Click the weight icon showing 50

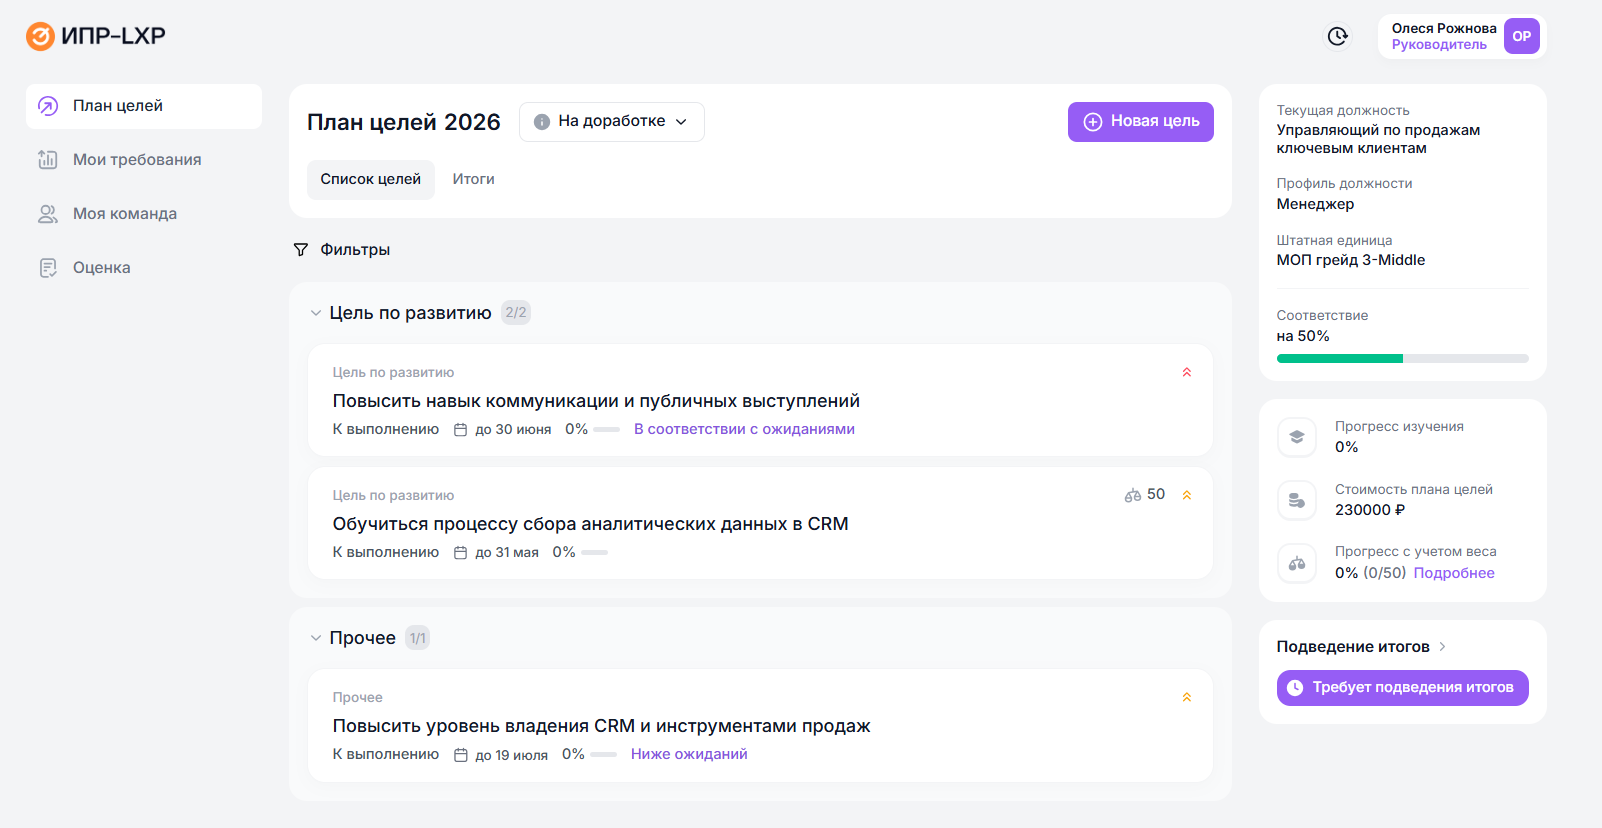(1133, 495)
